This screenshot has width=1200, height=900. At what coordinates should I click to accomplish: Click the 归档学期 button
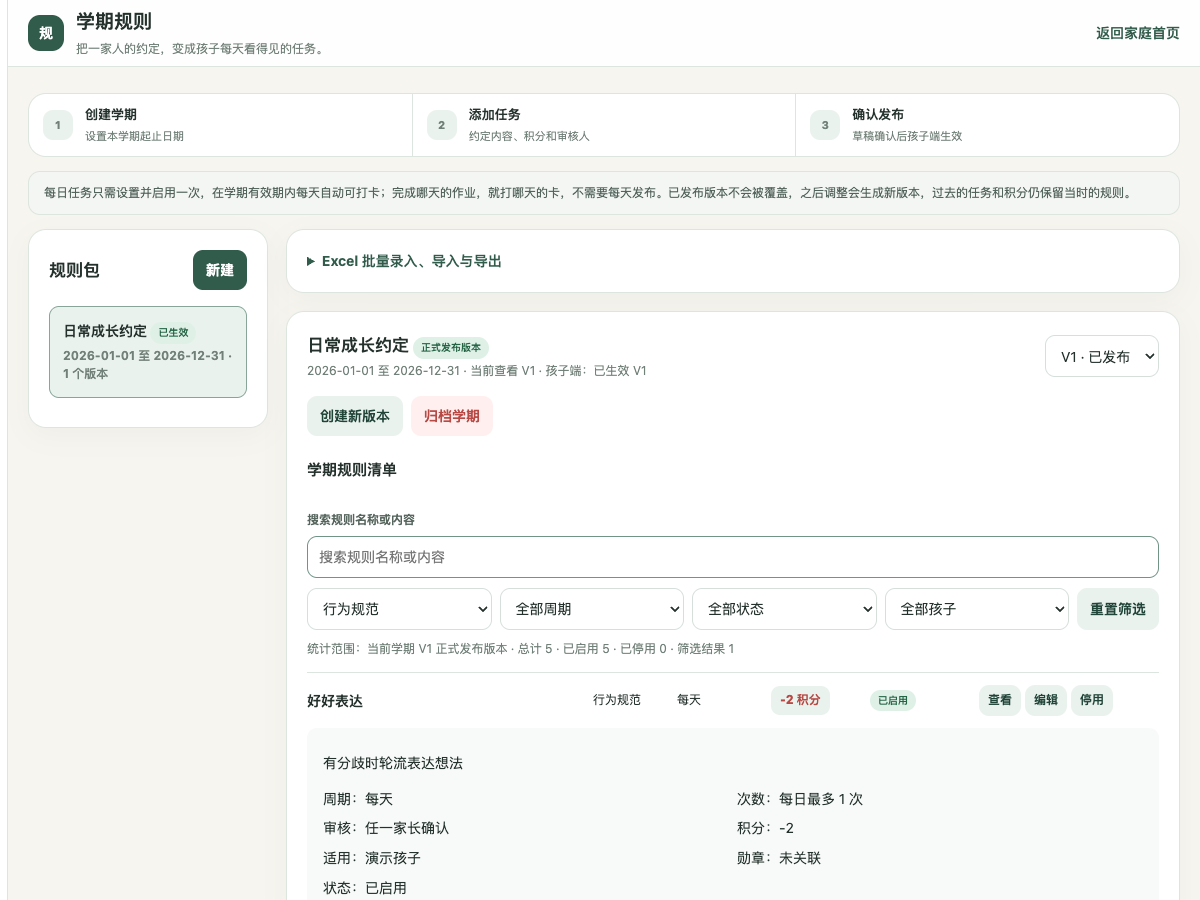pyautogui.click(x=452, y=416)
